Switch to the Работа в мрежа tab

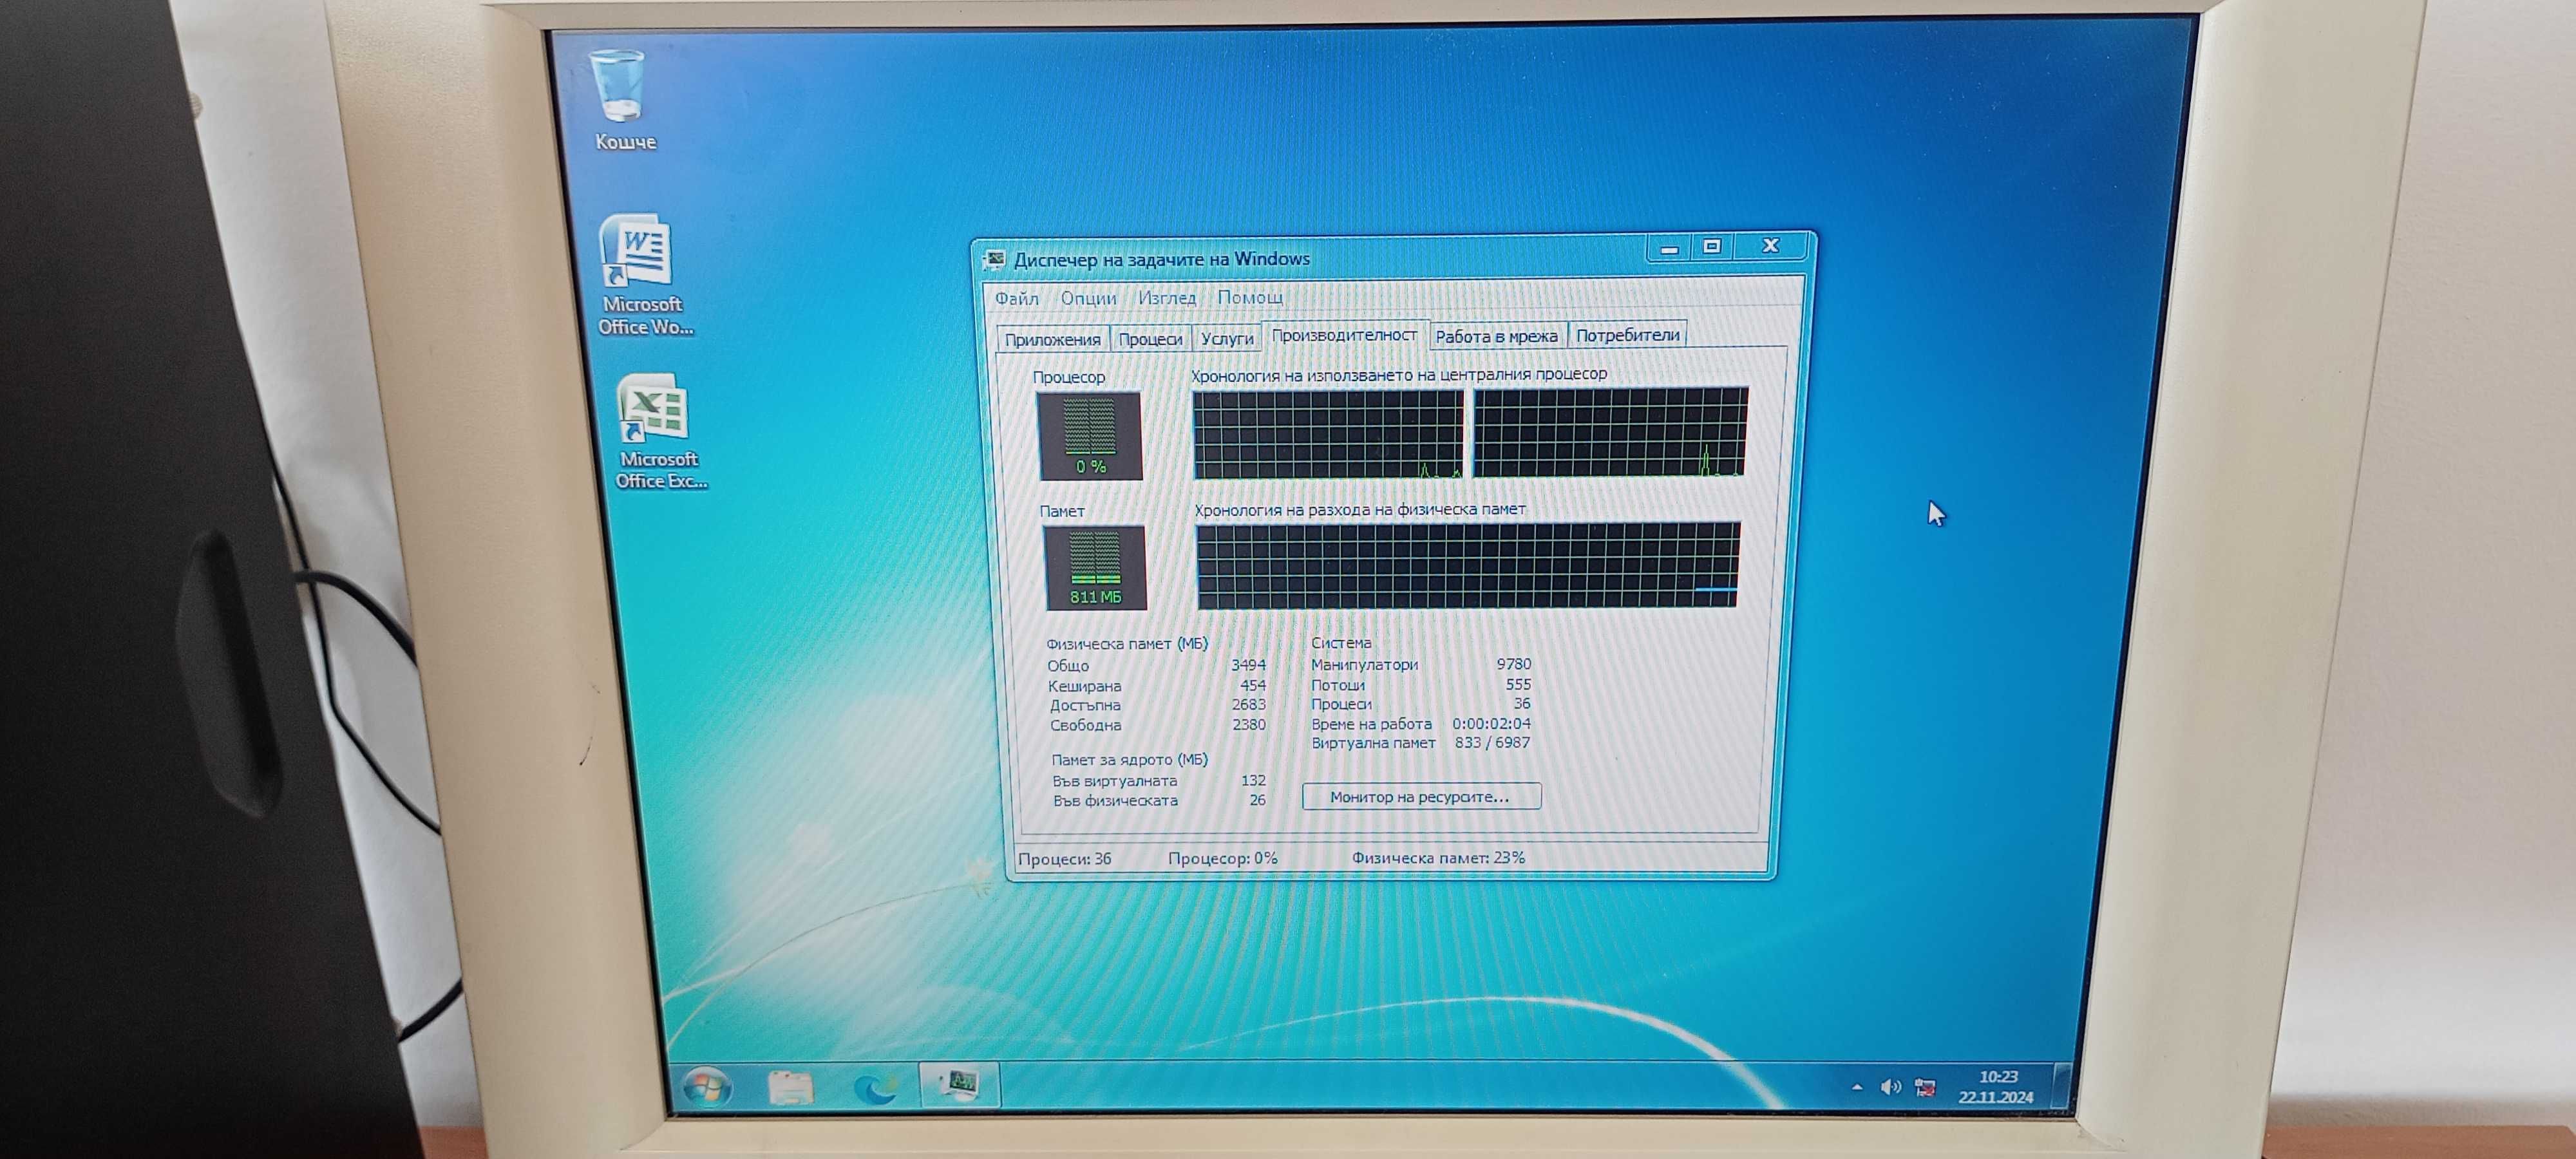click(1496, 336)
